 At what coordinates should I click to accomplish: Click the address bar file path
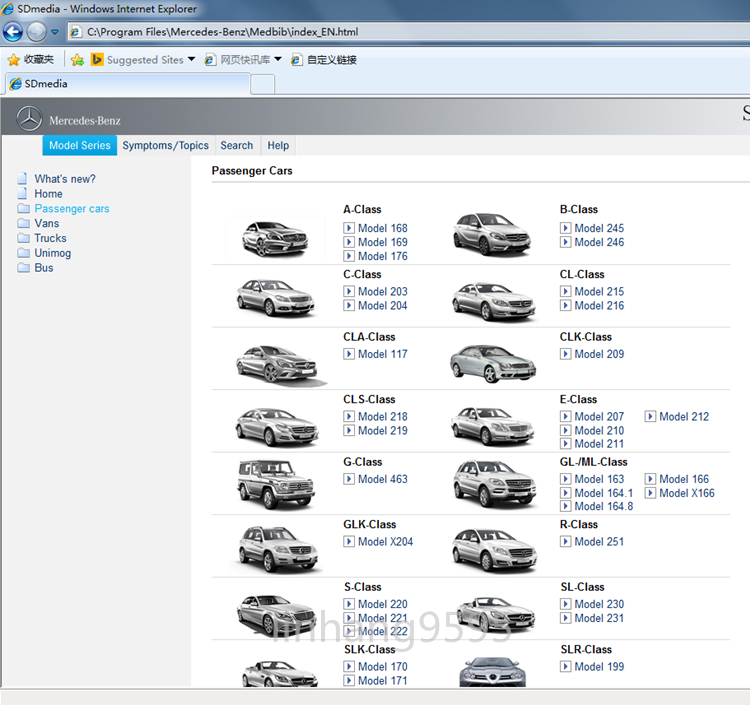pyautogui.click(x=222, y=32)
